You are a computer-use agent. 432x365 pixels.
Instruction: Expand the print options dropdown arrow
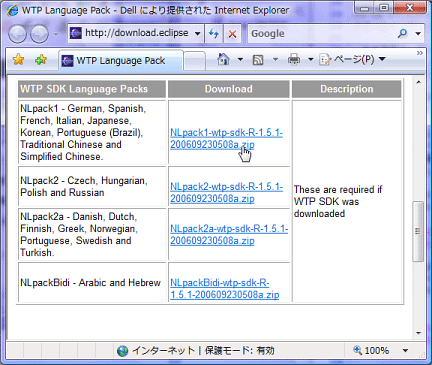(311, 60)
